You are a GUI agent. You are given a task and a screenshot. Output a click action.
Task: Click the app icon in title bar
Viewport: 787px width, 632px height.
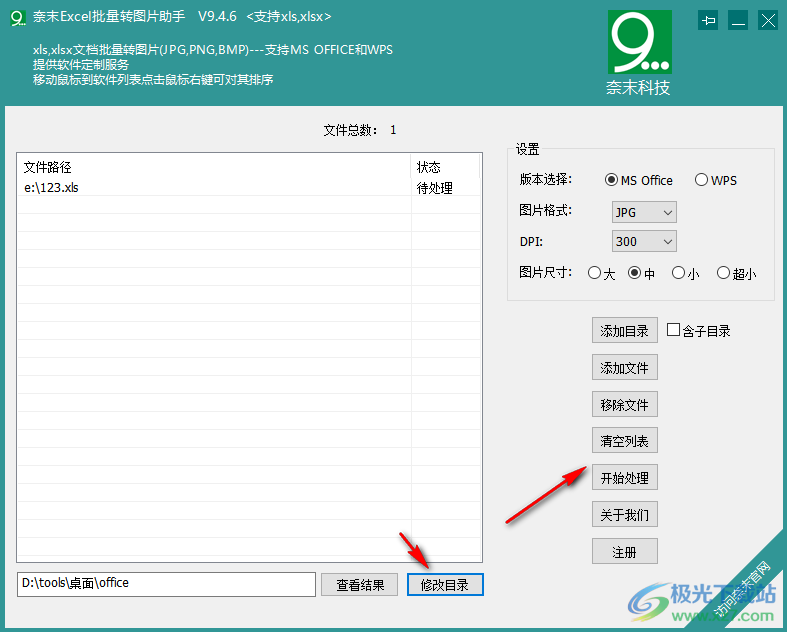point(18,17)
